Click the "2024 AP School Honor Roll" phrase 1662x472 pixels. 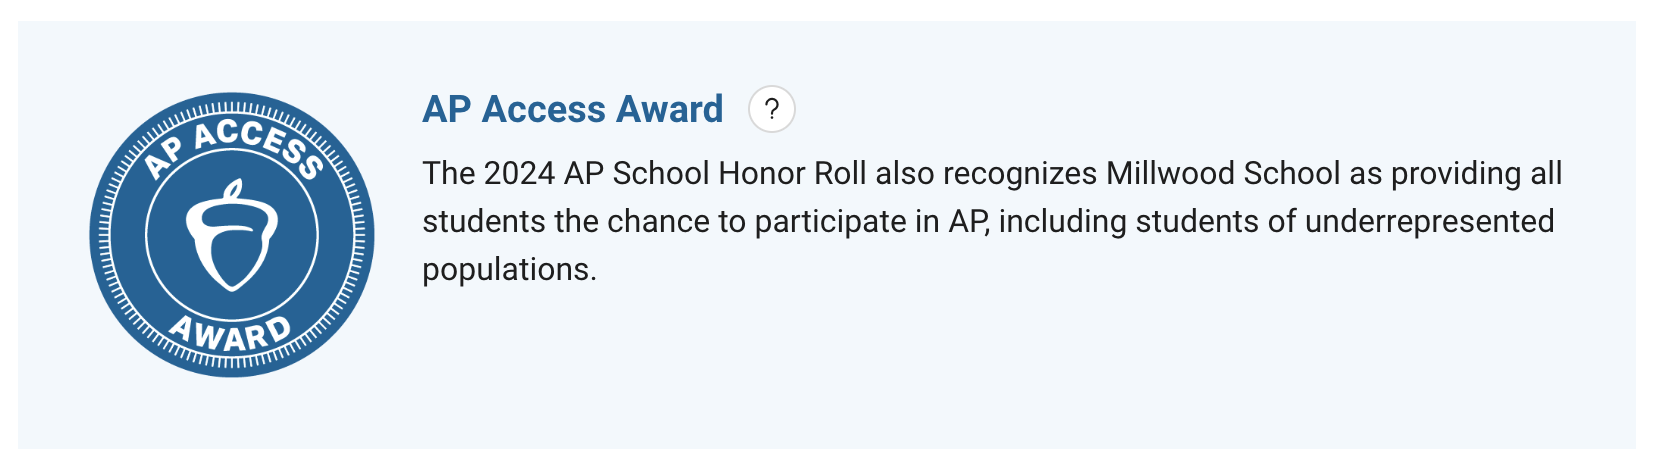click(x=675, y=173)
